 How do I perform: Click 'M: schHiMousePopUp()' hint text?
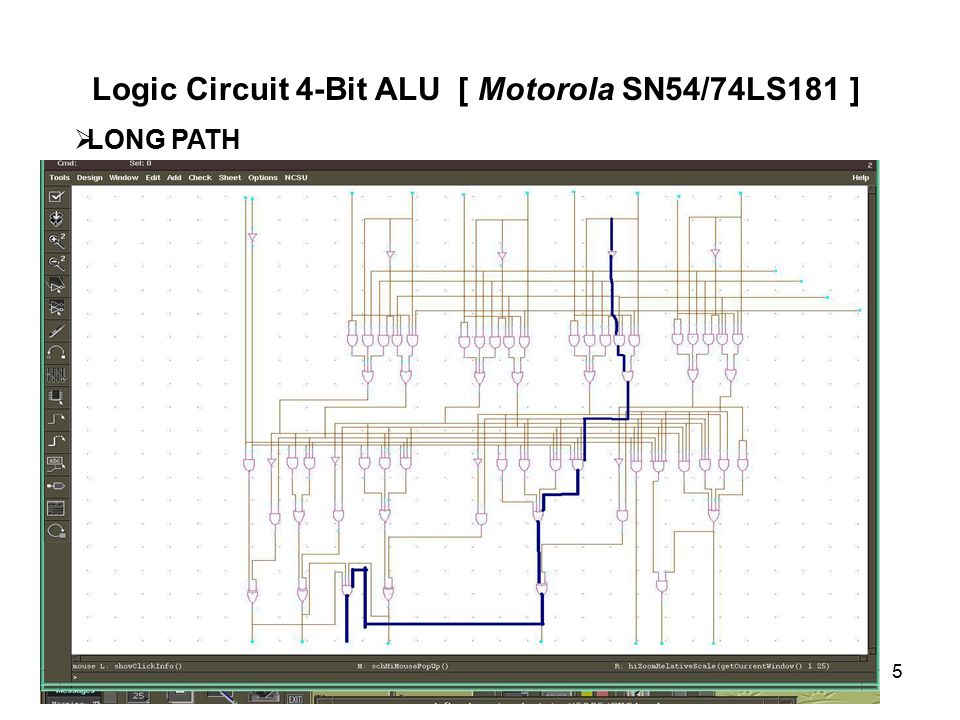pos(403,666)
